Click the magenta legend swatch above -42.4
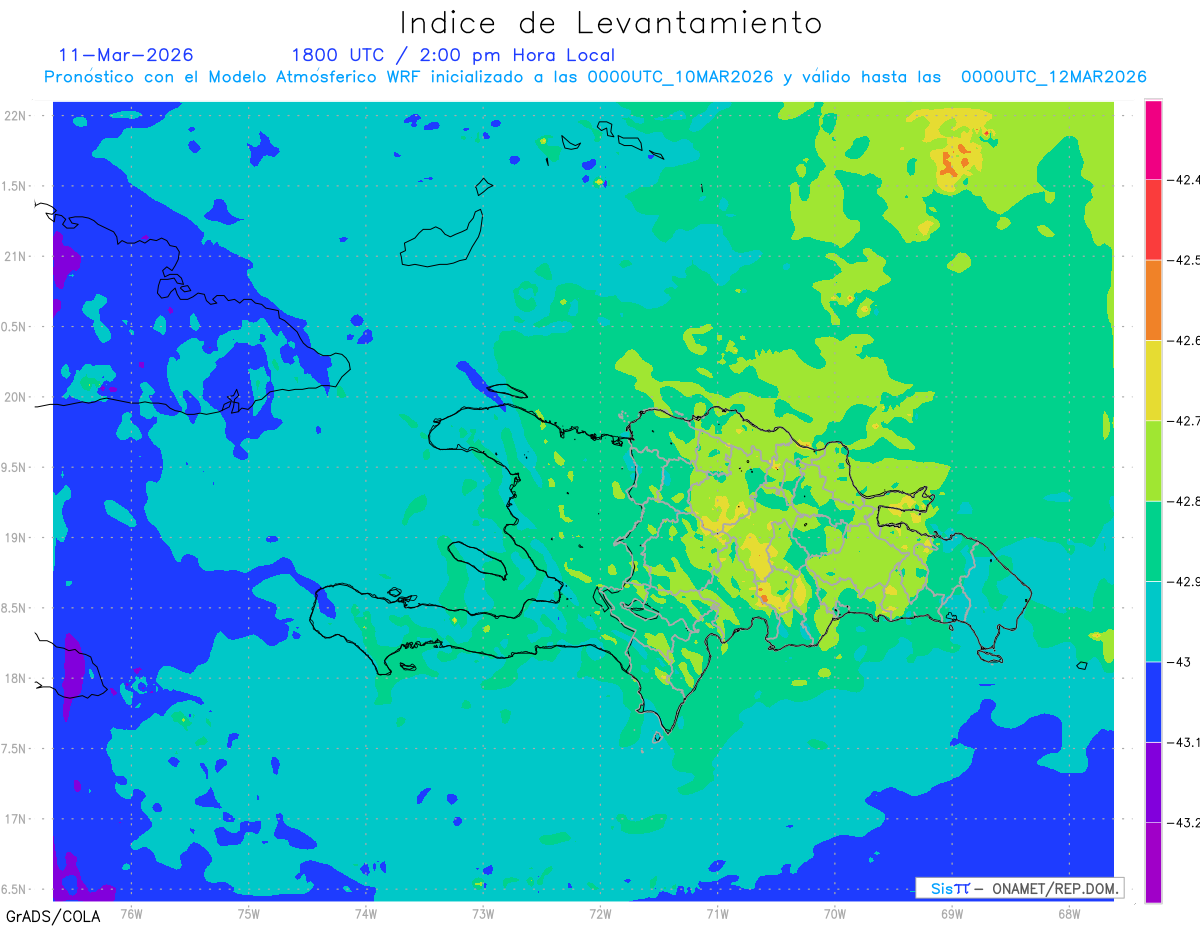The width and height of the screenshot is (1200, 927). coord(1153,139)
